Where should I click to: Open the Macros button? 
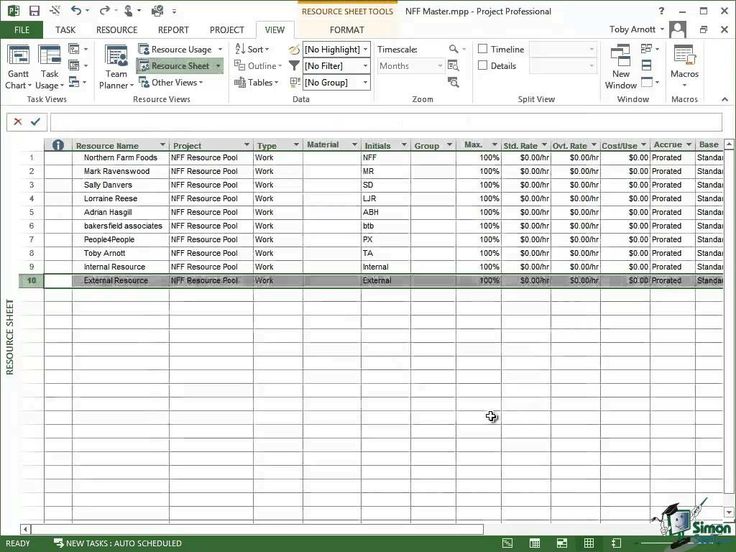point(684,66)
